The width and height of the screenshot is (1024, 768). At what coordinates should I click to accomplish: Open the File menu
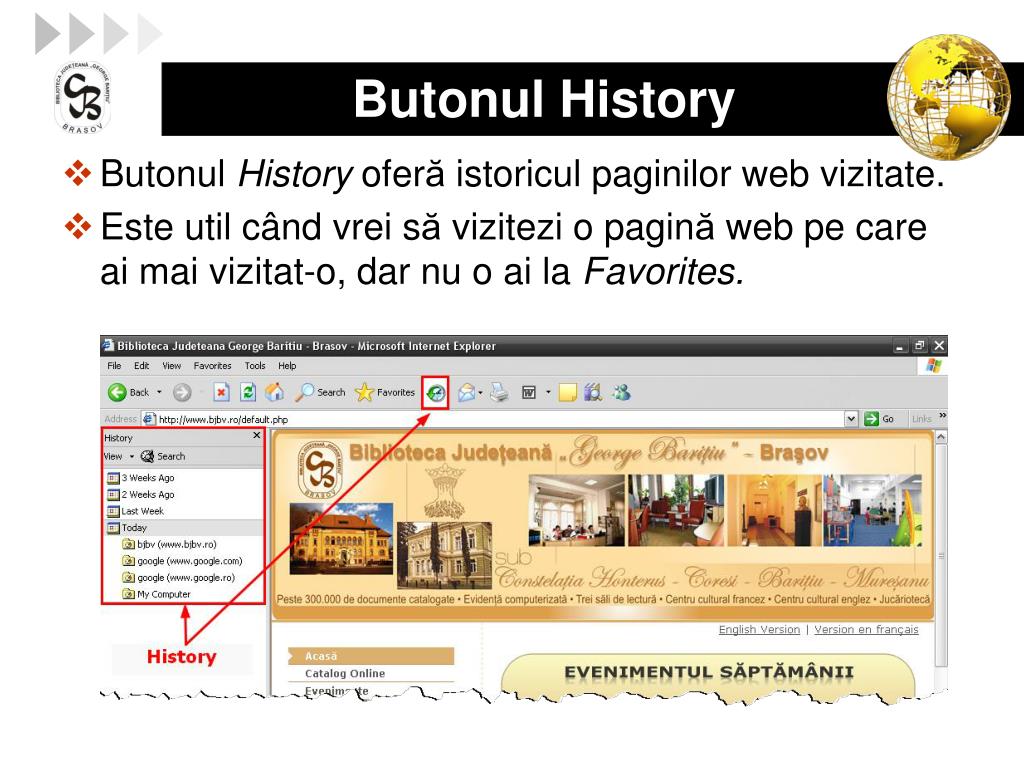click(114, 366)
